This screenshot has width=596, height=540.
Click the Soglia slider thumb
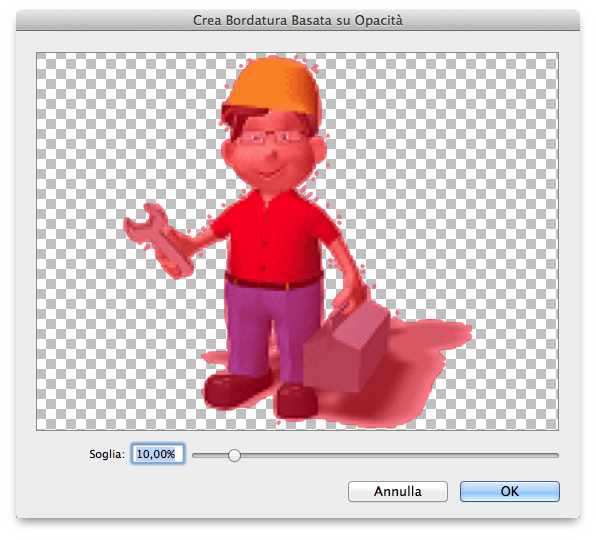tap(235, 455)
